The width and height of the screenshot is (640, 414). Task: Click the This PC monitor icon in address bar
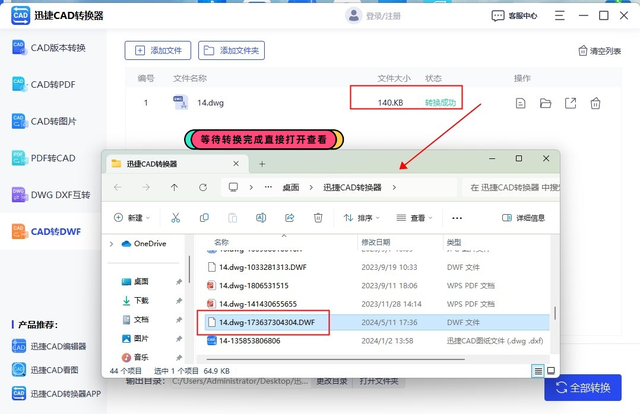click(233, 187)
